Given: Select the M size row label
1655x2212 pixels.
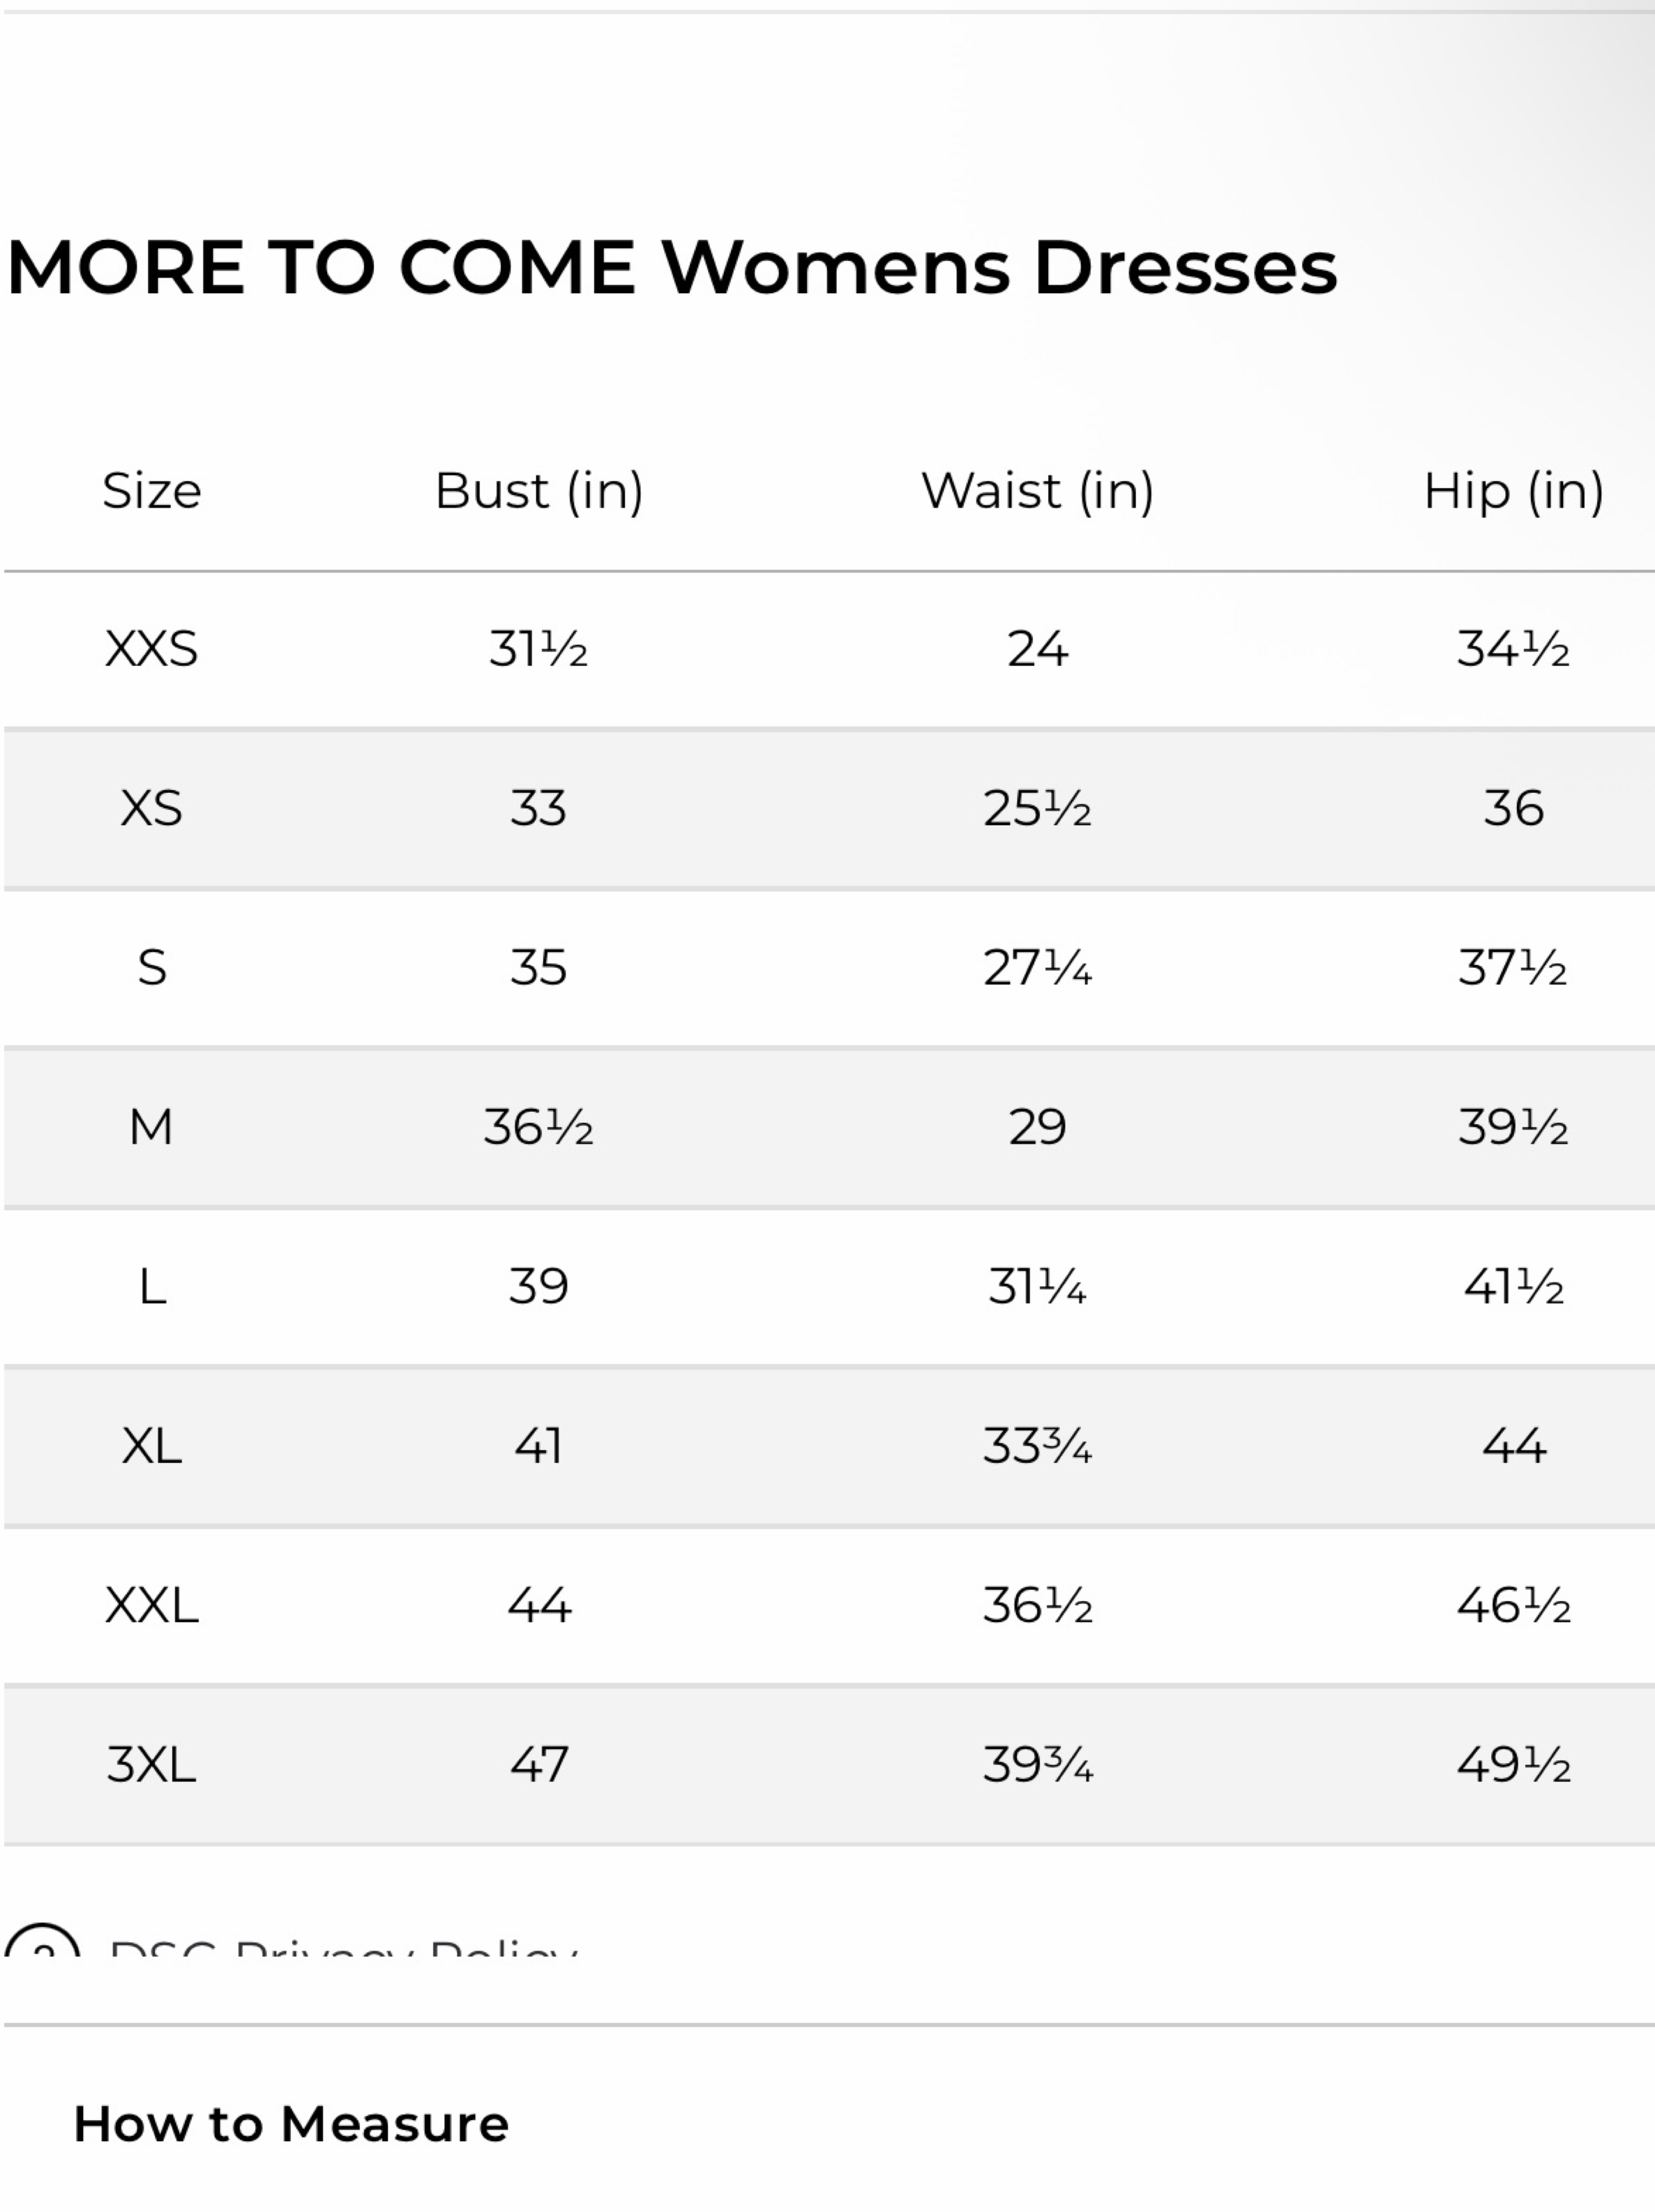Looking at the screenshot, I should click(x=152, y=1127).
